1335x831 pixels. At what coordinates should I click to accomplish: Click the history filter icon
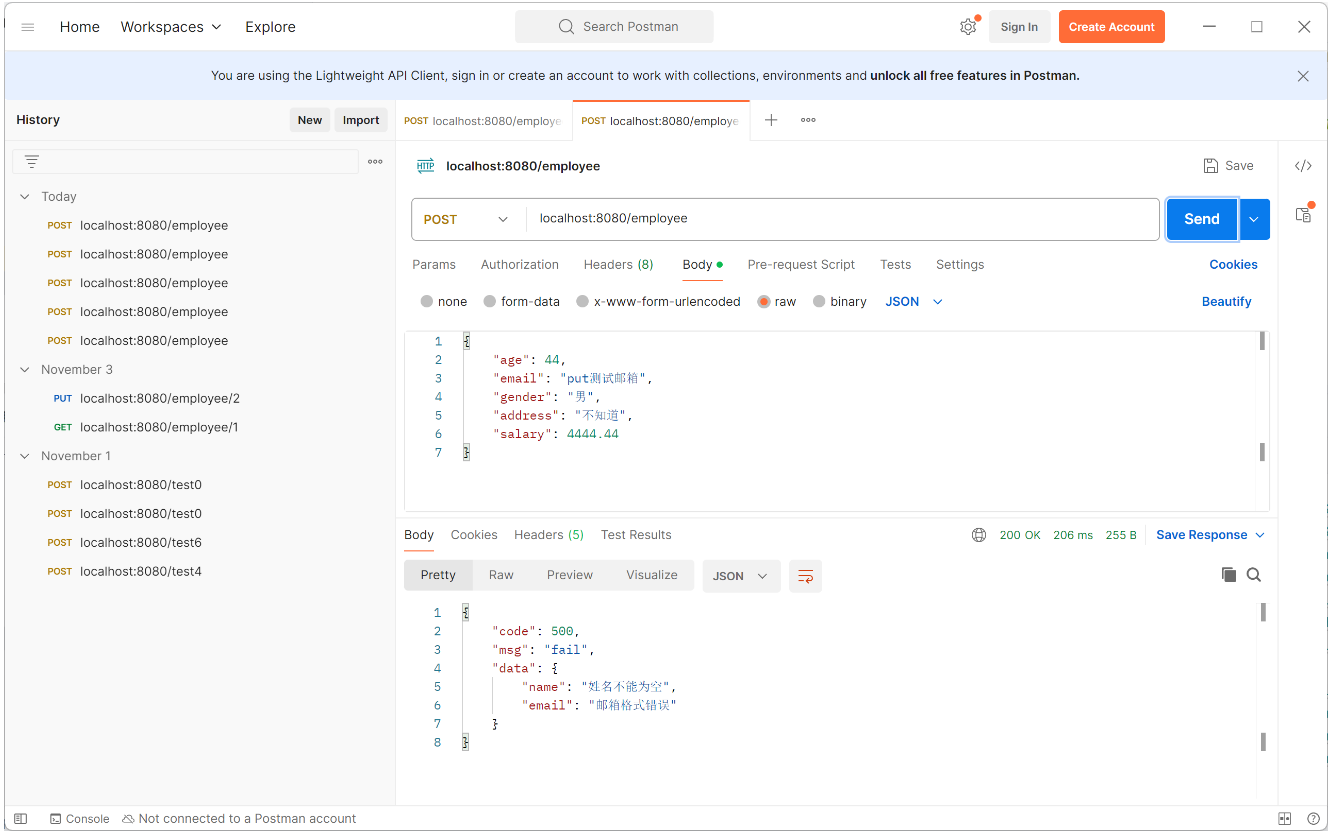point(32,161)
